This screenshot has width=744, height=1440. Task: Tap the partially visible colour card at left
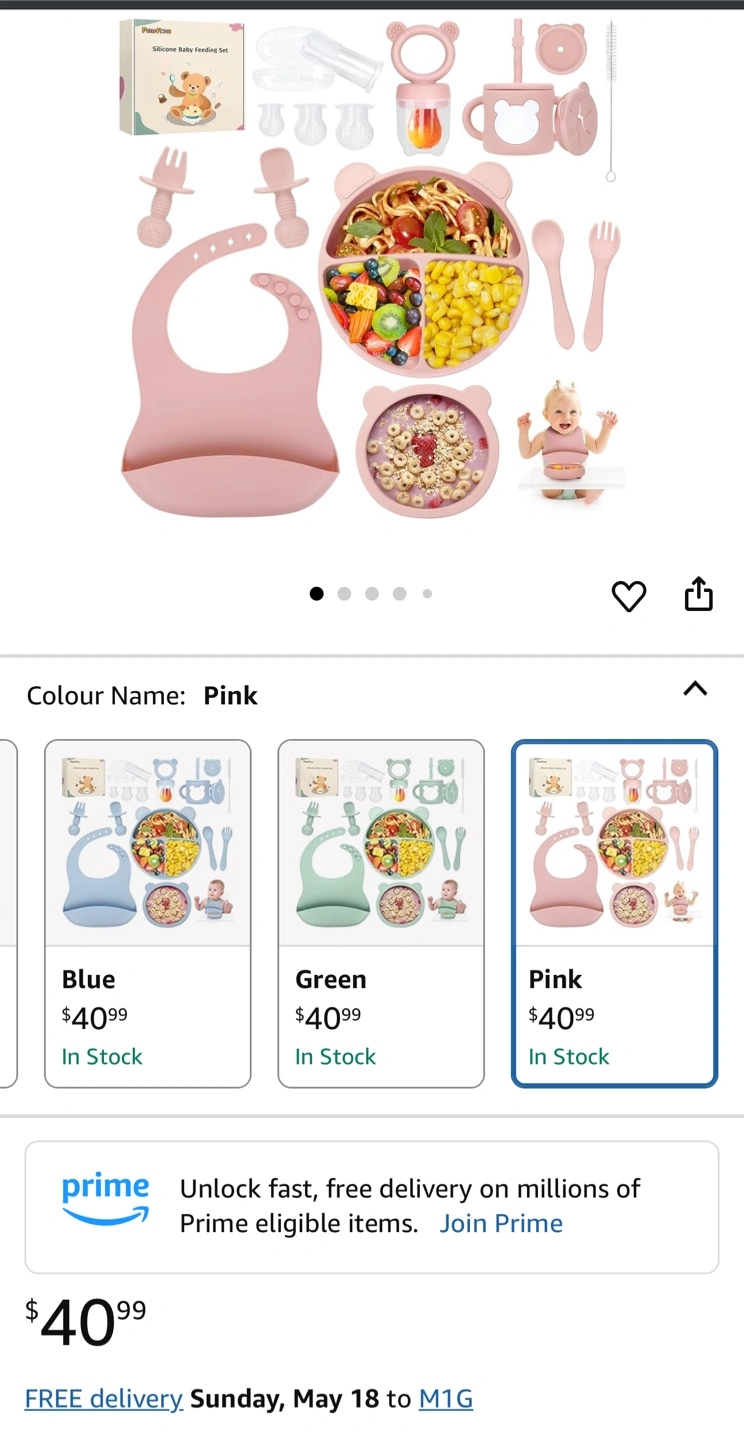(8, 913)
